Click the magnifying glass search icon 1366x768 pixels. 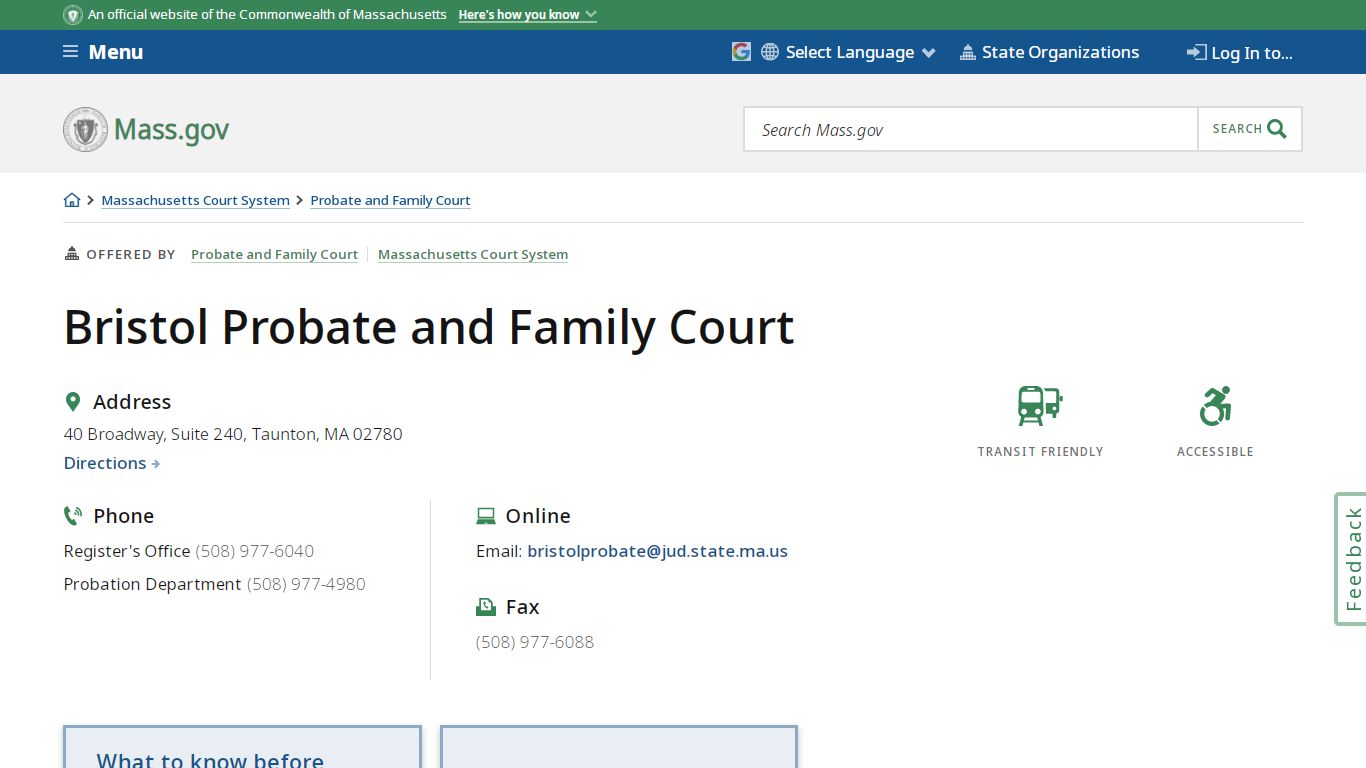[1277, 129]
